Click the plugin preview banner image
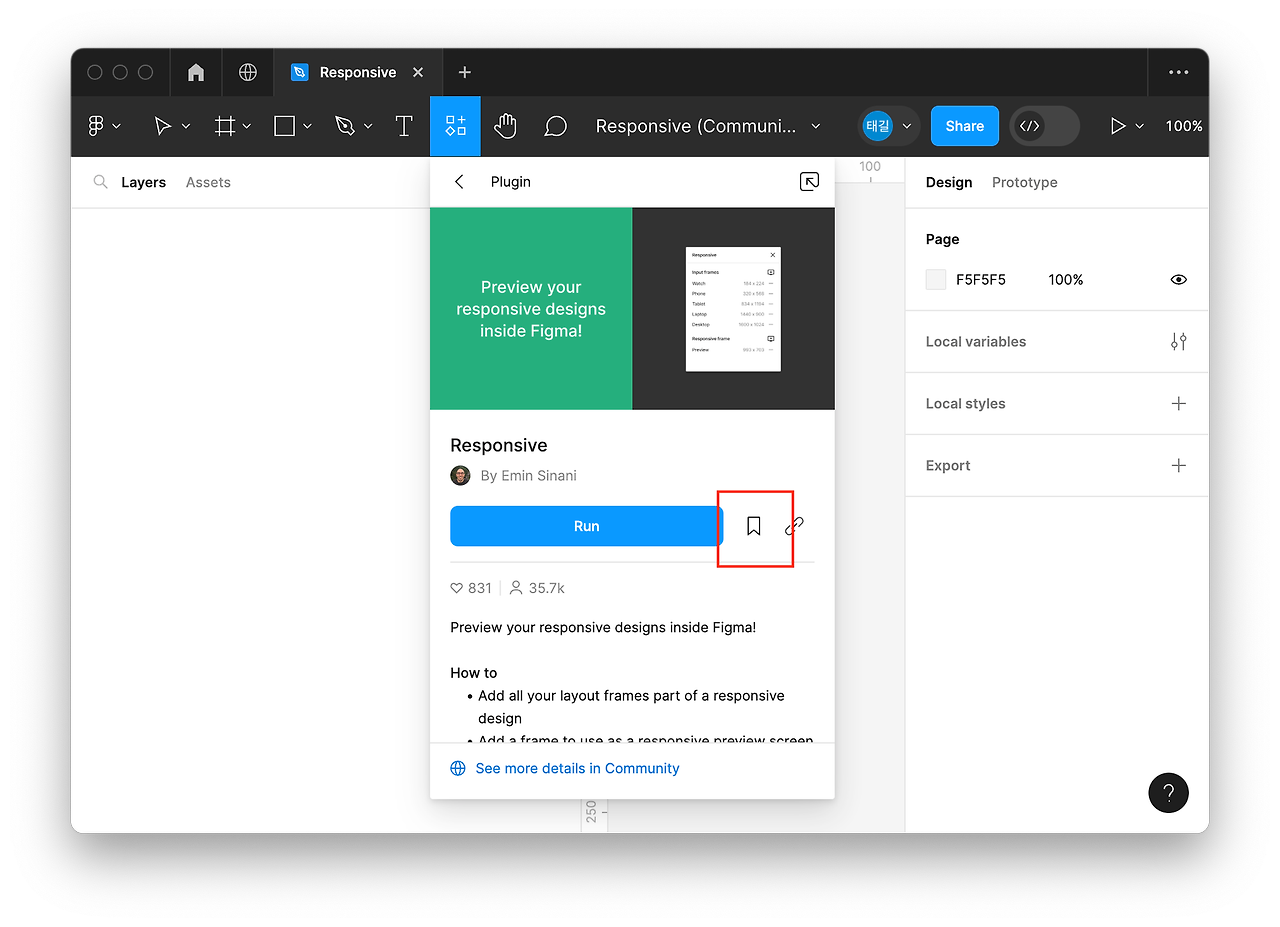Viewport: 1280px width, 927px height. [632, 308]
